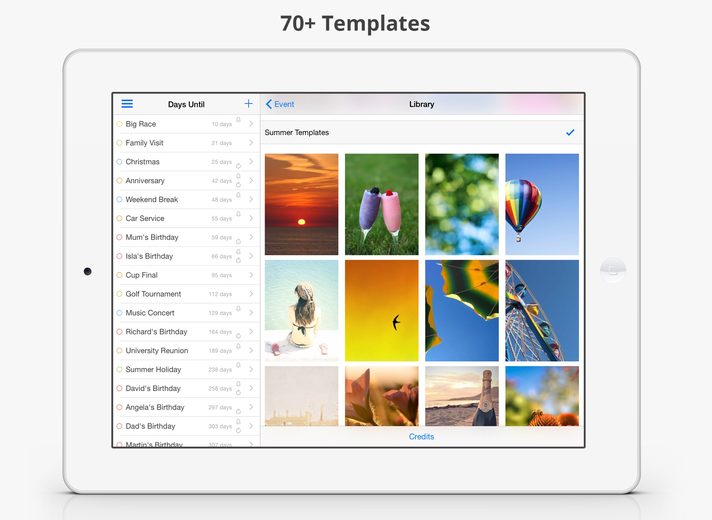Open the Credits link
The height and width of the screenshot is (520, 712).
pyautogui.click(x=421, y=436)
